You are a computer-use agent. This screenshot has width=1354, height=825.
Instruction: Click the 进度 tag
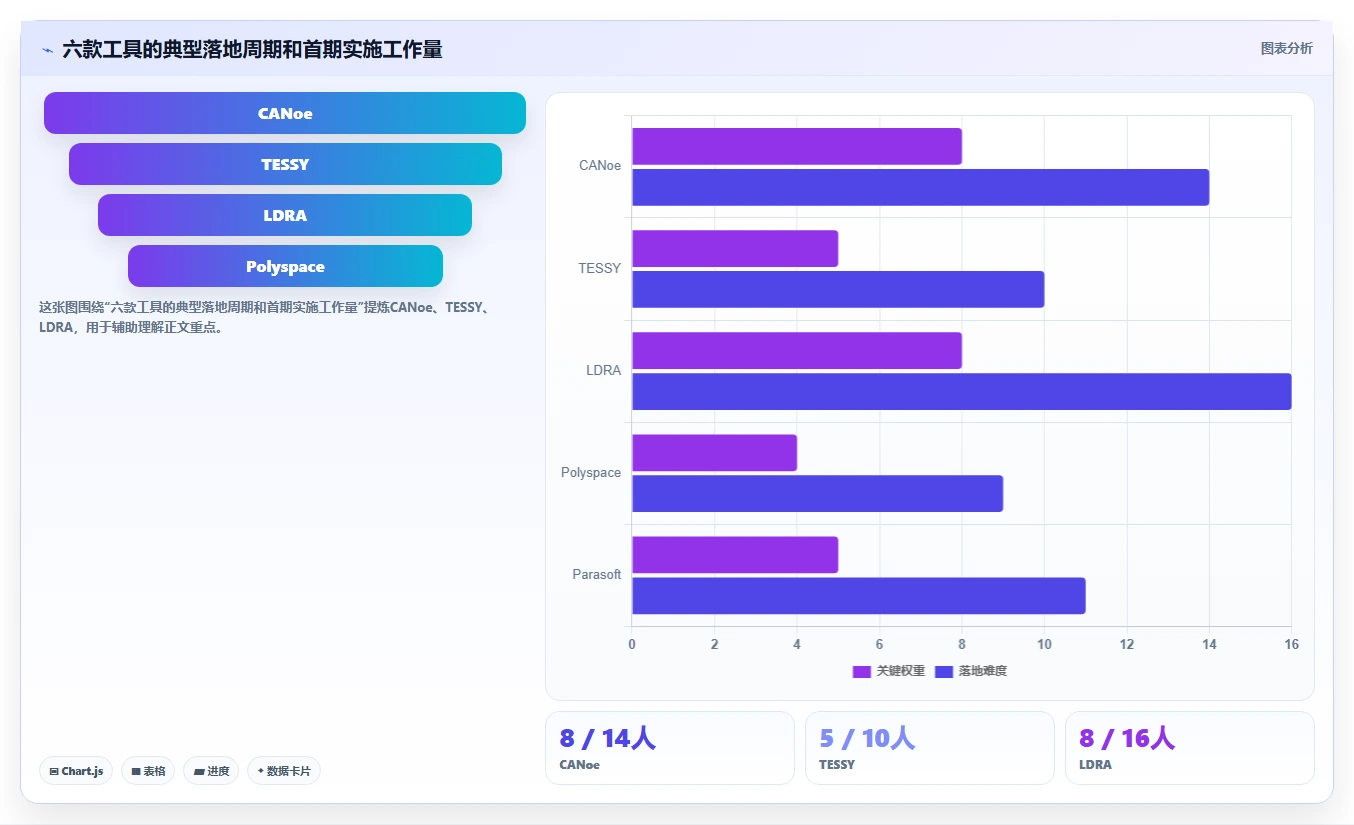[x=211, y=771]
